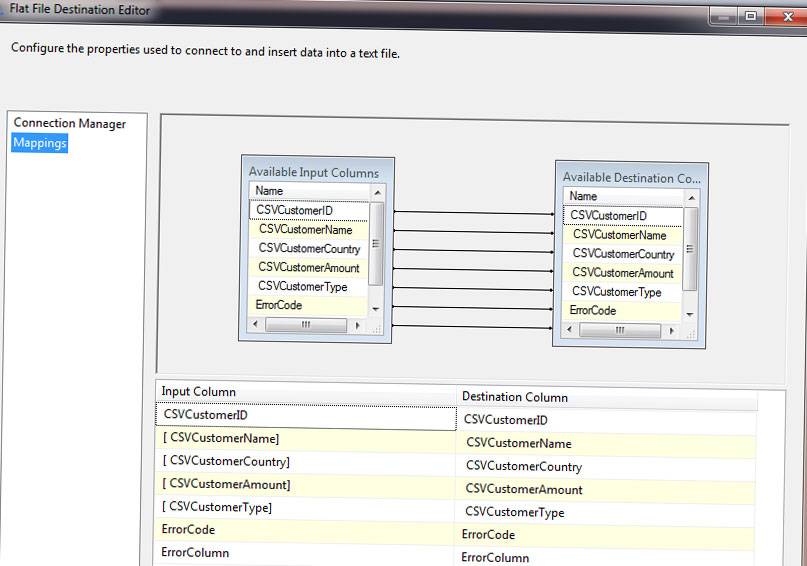Click left arrow of Input Columns horizontal scrollbar
The image size is (807, 566).
(x=255, y=325)
